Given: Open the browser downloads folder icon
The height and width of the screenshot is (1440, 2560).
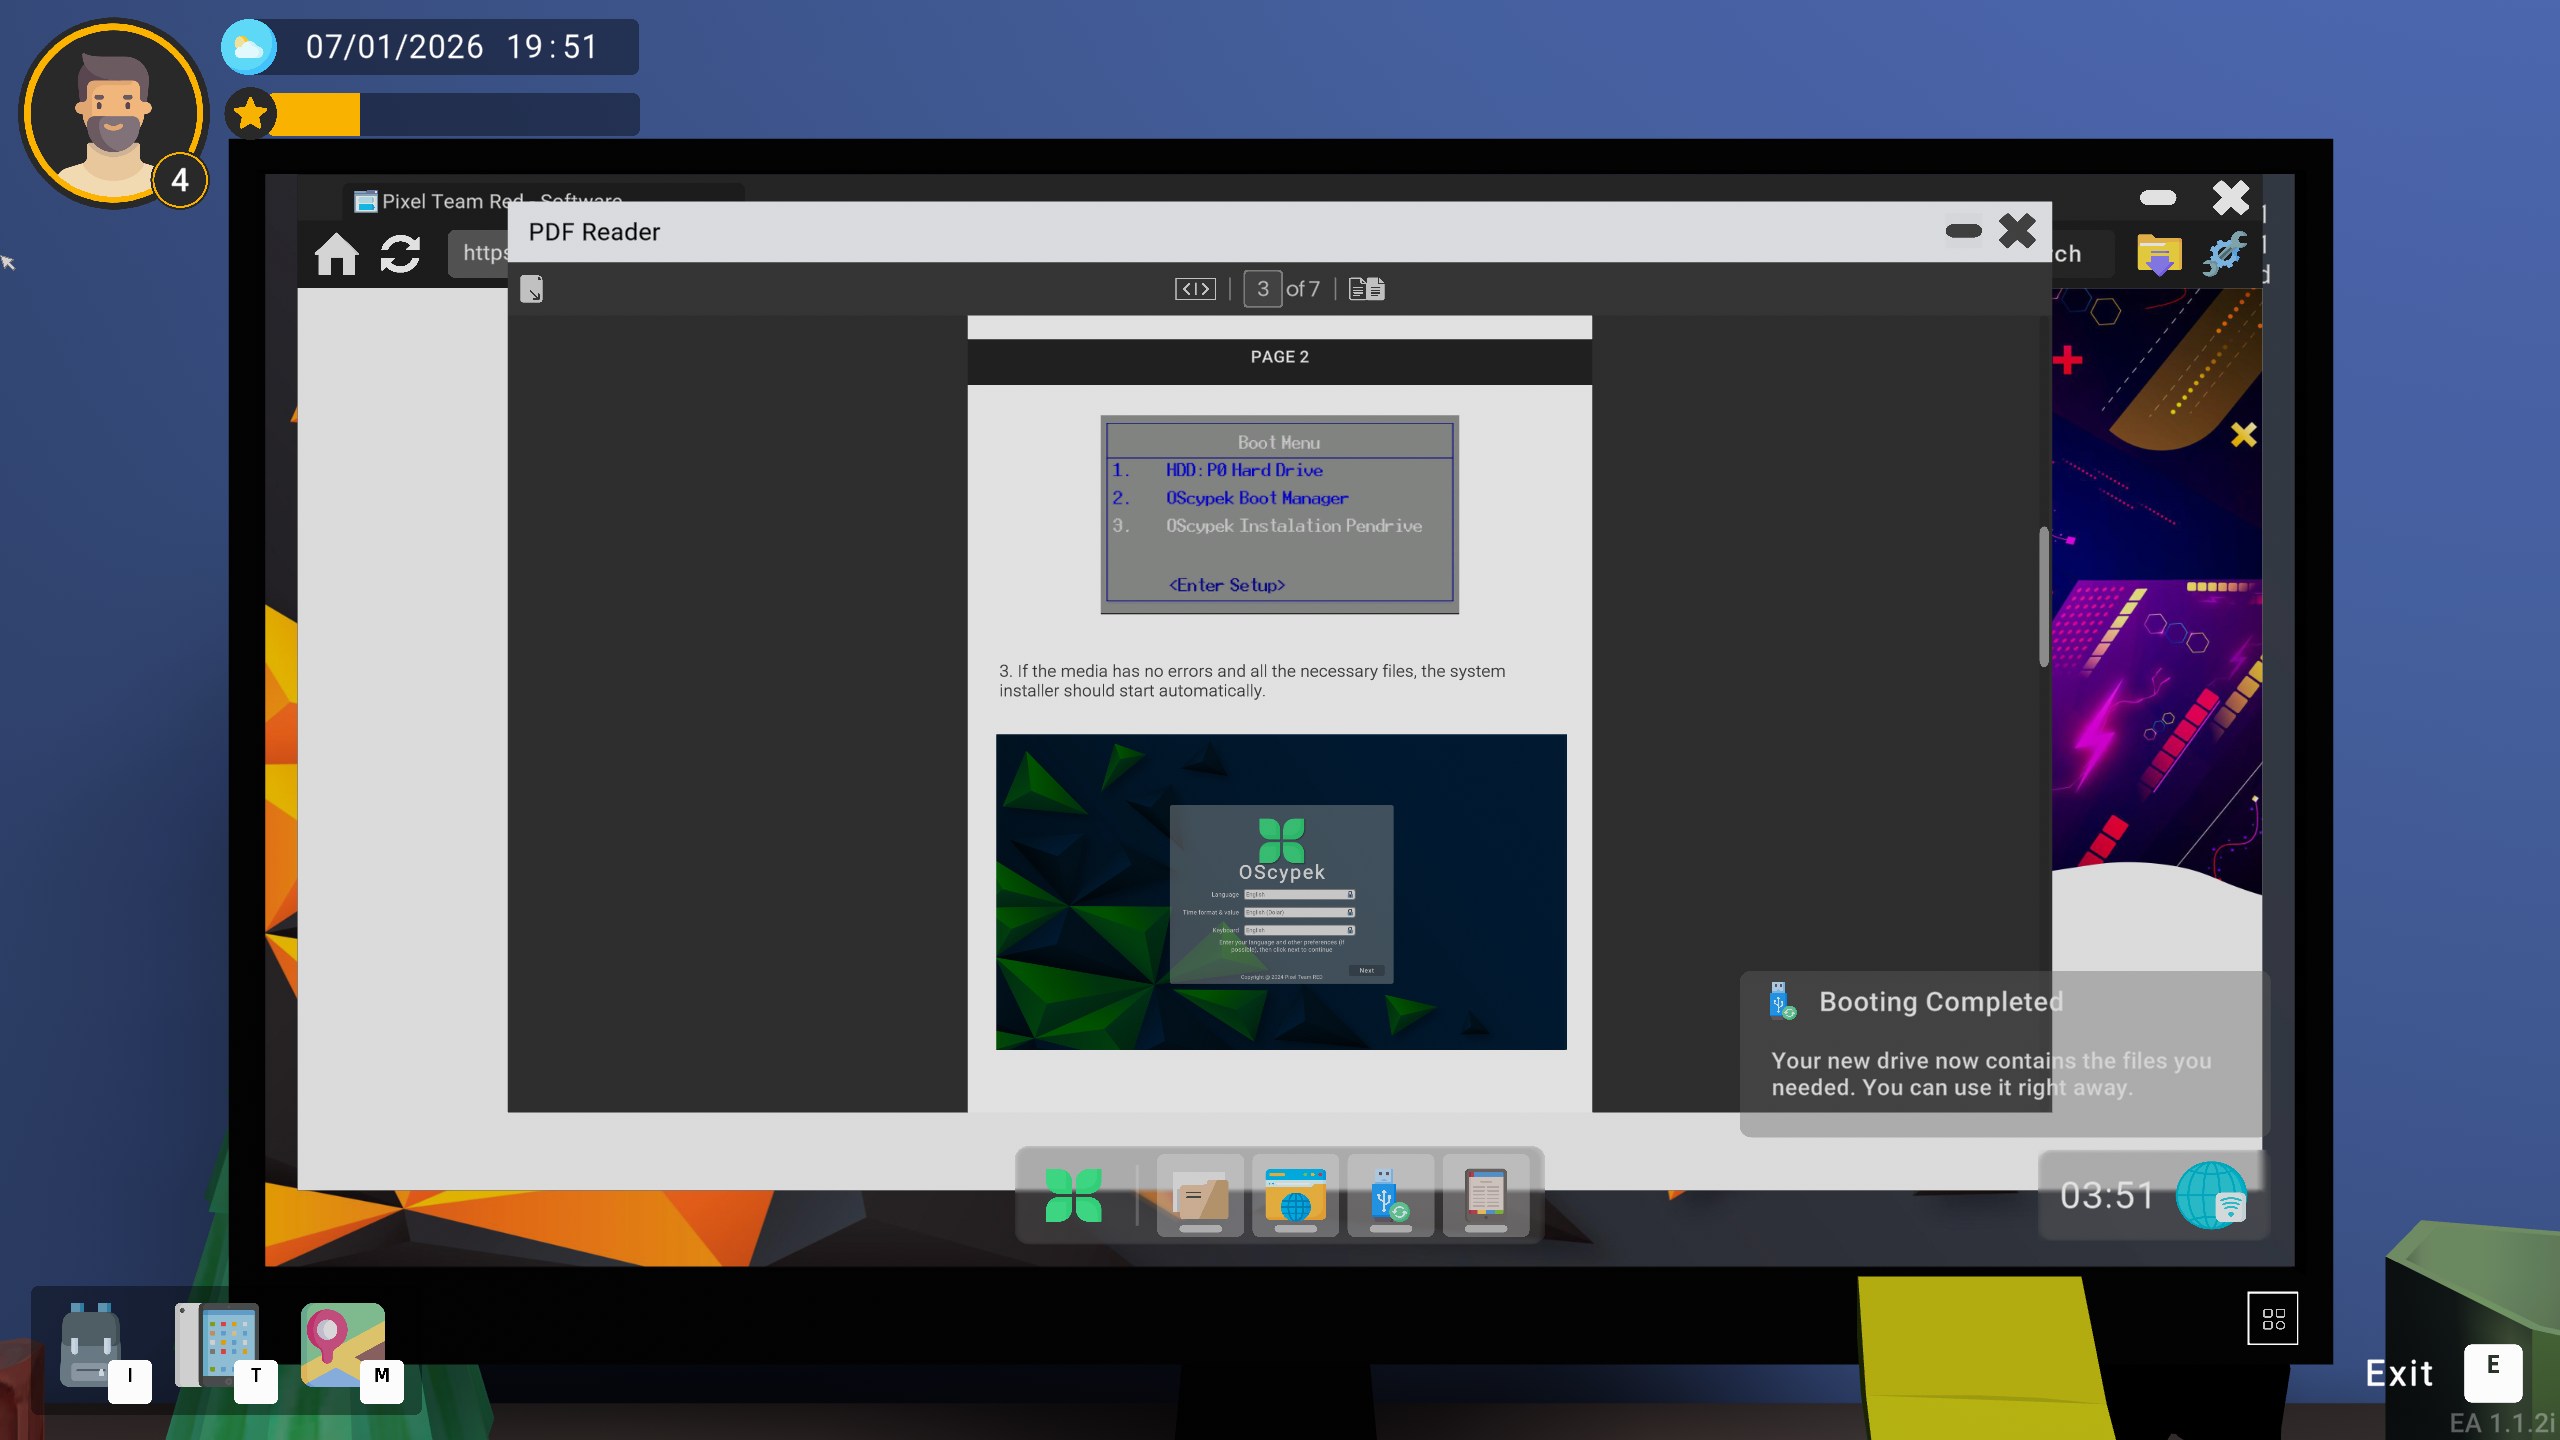Looking at the screenshot, I should [2158, 254].
